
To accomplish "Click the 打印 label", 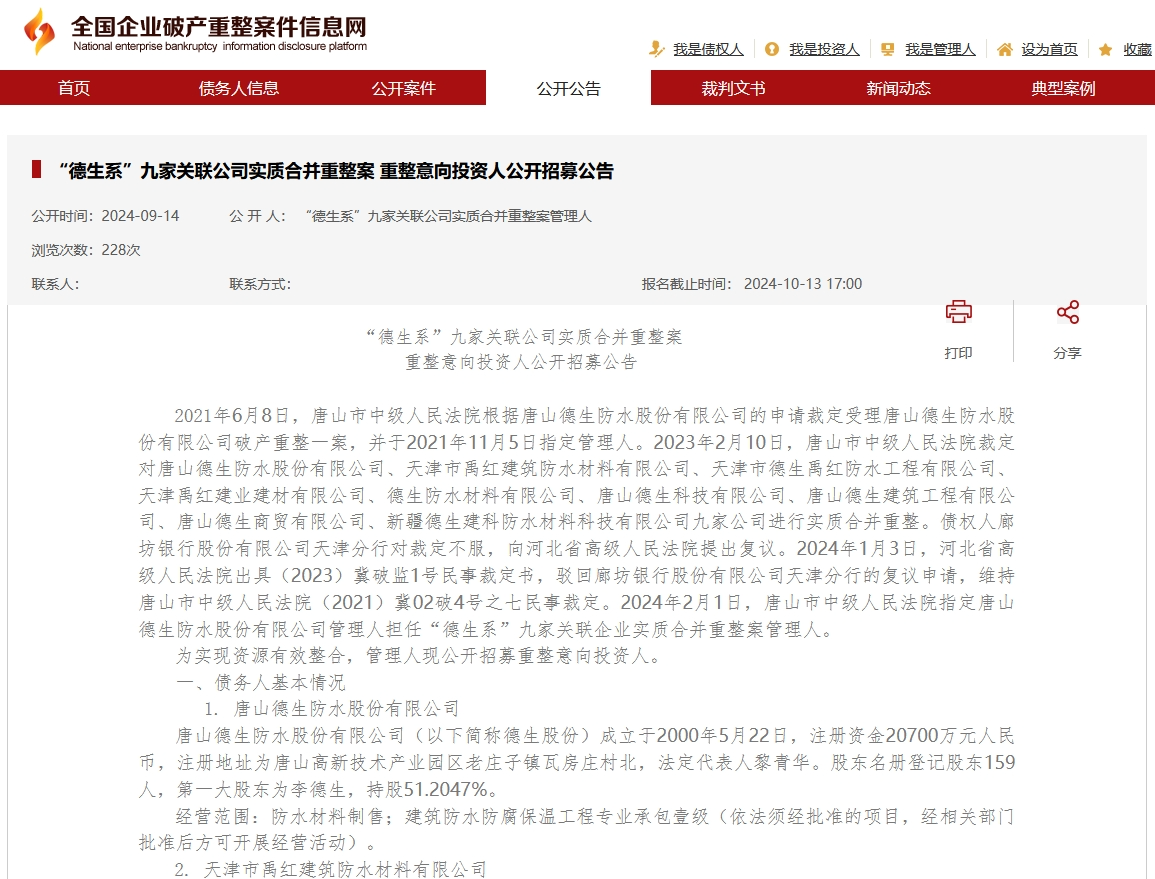I will click(958, 353).
